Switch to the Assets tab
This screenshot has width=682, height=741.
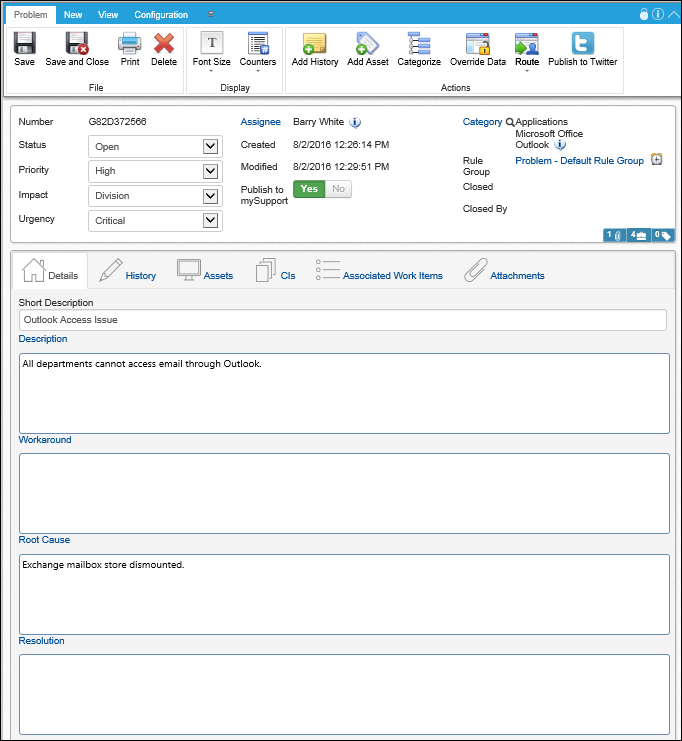point(205,271)
